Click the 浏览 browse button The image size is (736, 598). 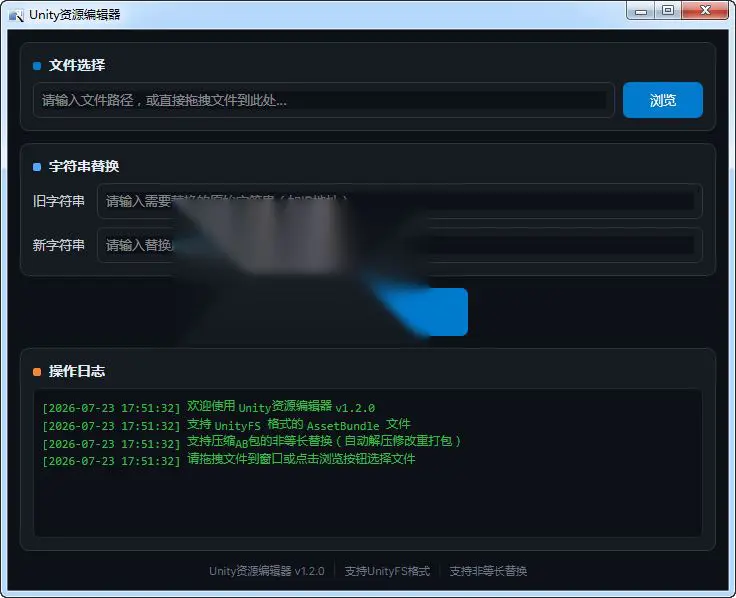(663, 100)
